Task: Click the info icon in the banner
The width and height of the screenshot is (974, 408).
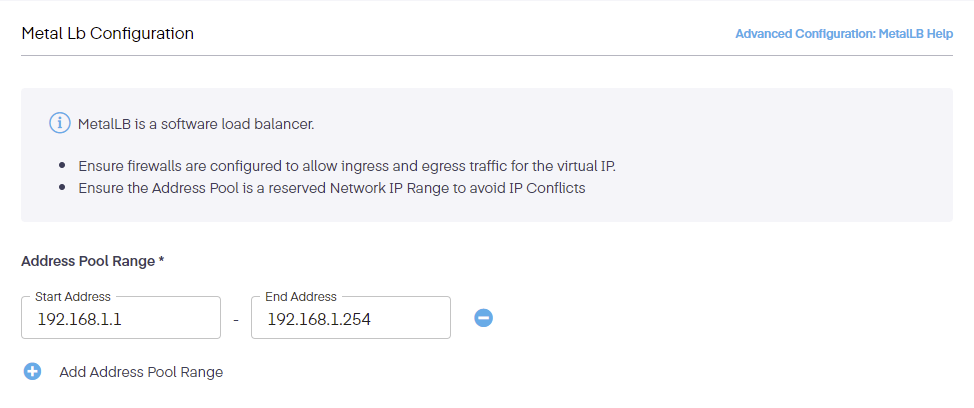Action: (x=60, y=124)
